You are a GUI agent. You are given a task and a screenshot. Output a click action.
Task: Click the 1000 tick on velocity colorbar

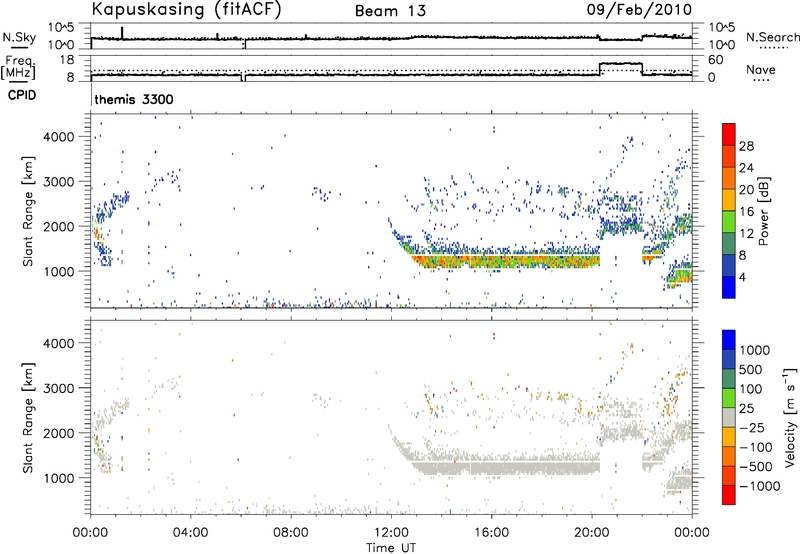point(755,350)
